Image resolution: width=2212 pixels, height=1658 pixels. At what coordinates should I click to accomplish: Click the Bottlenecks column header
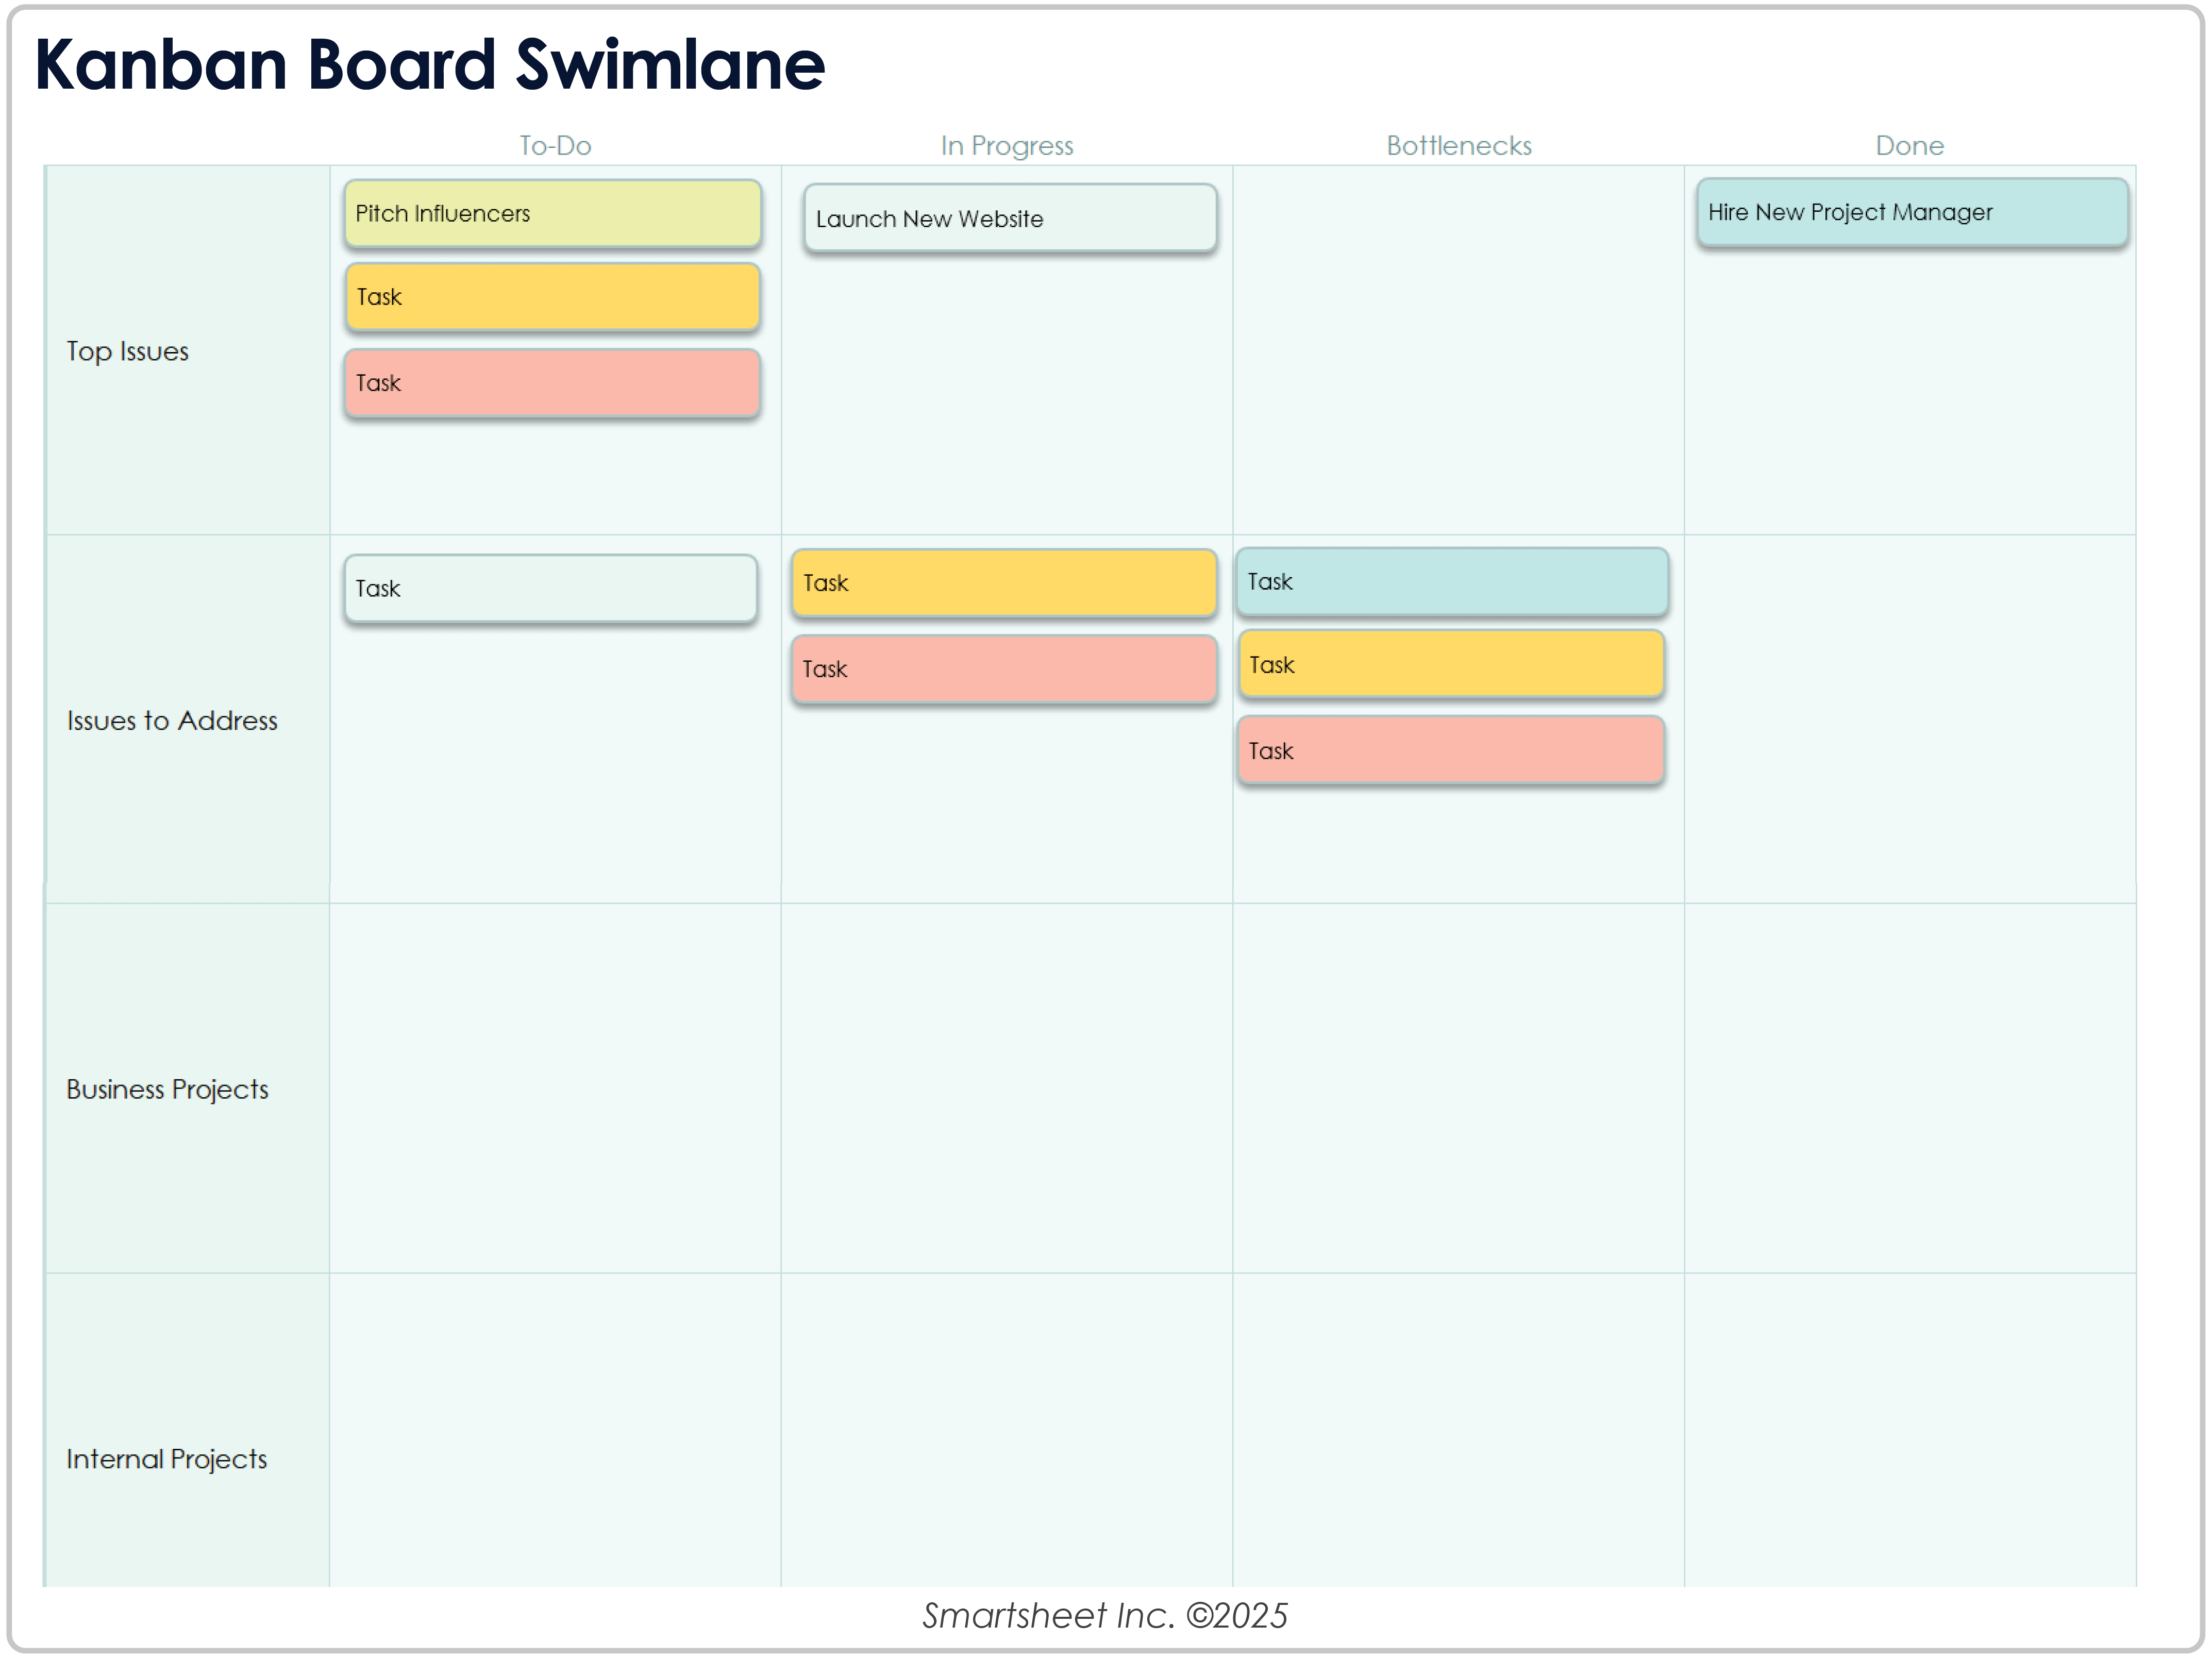click(x=1458, y=146)
